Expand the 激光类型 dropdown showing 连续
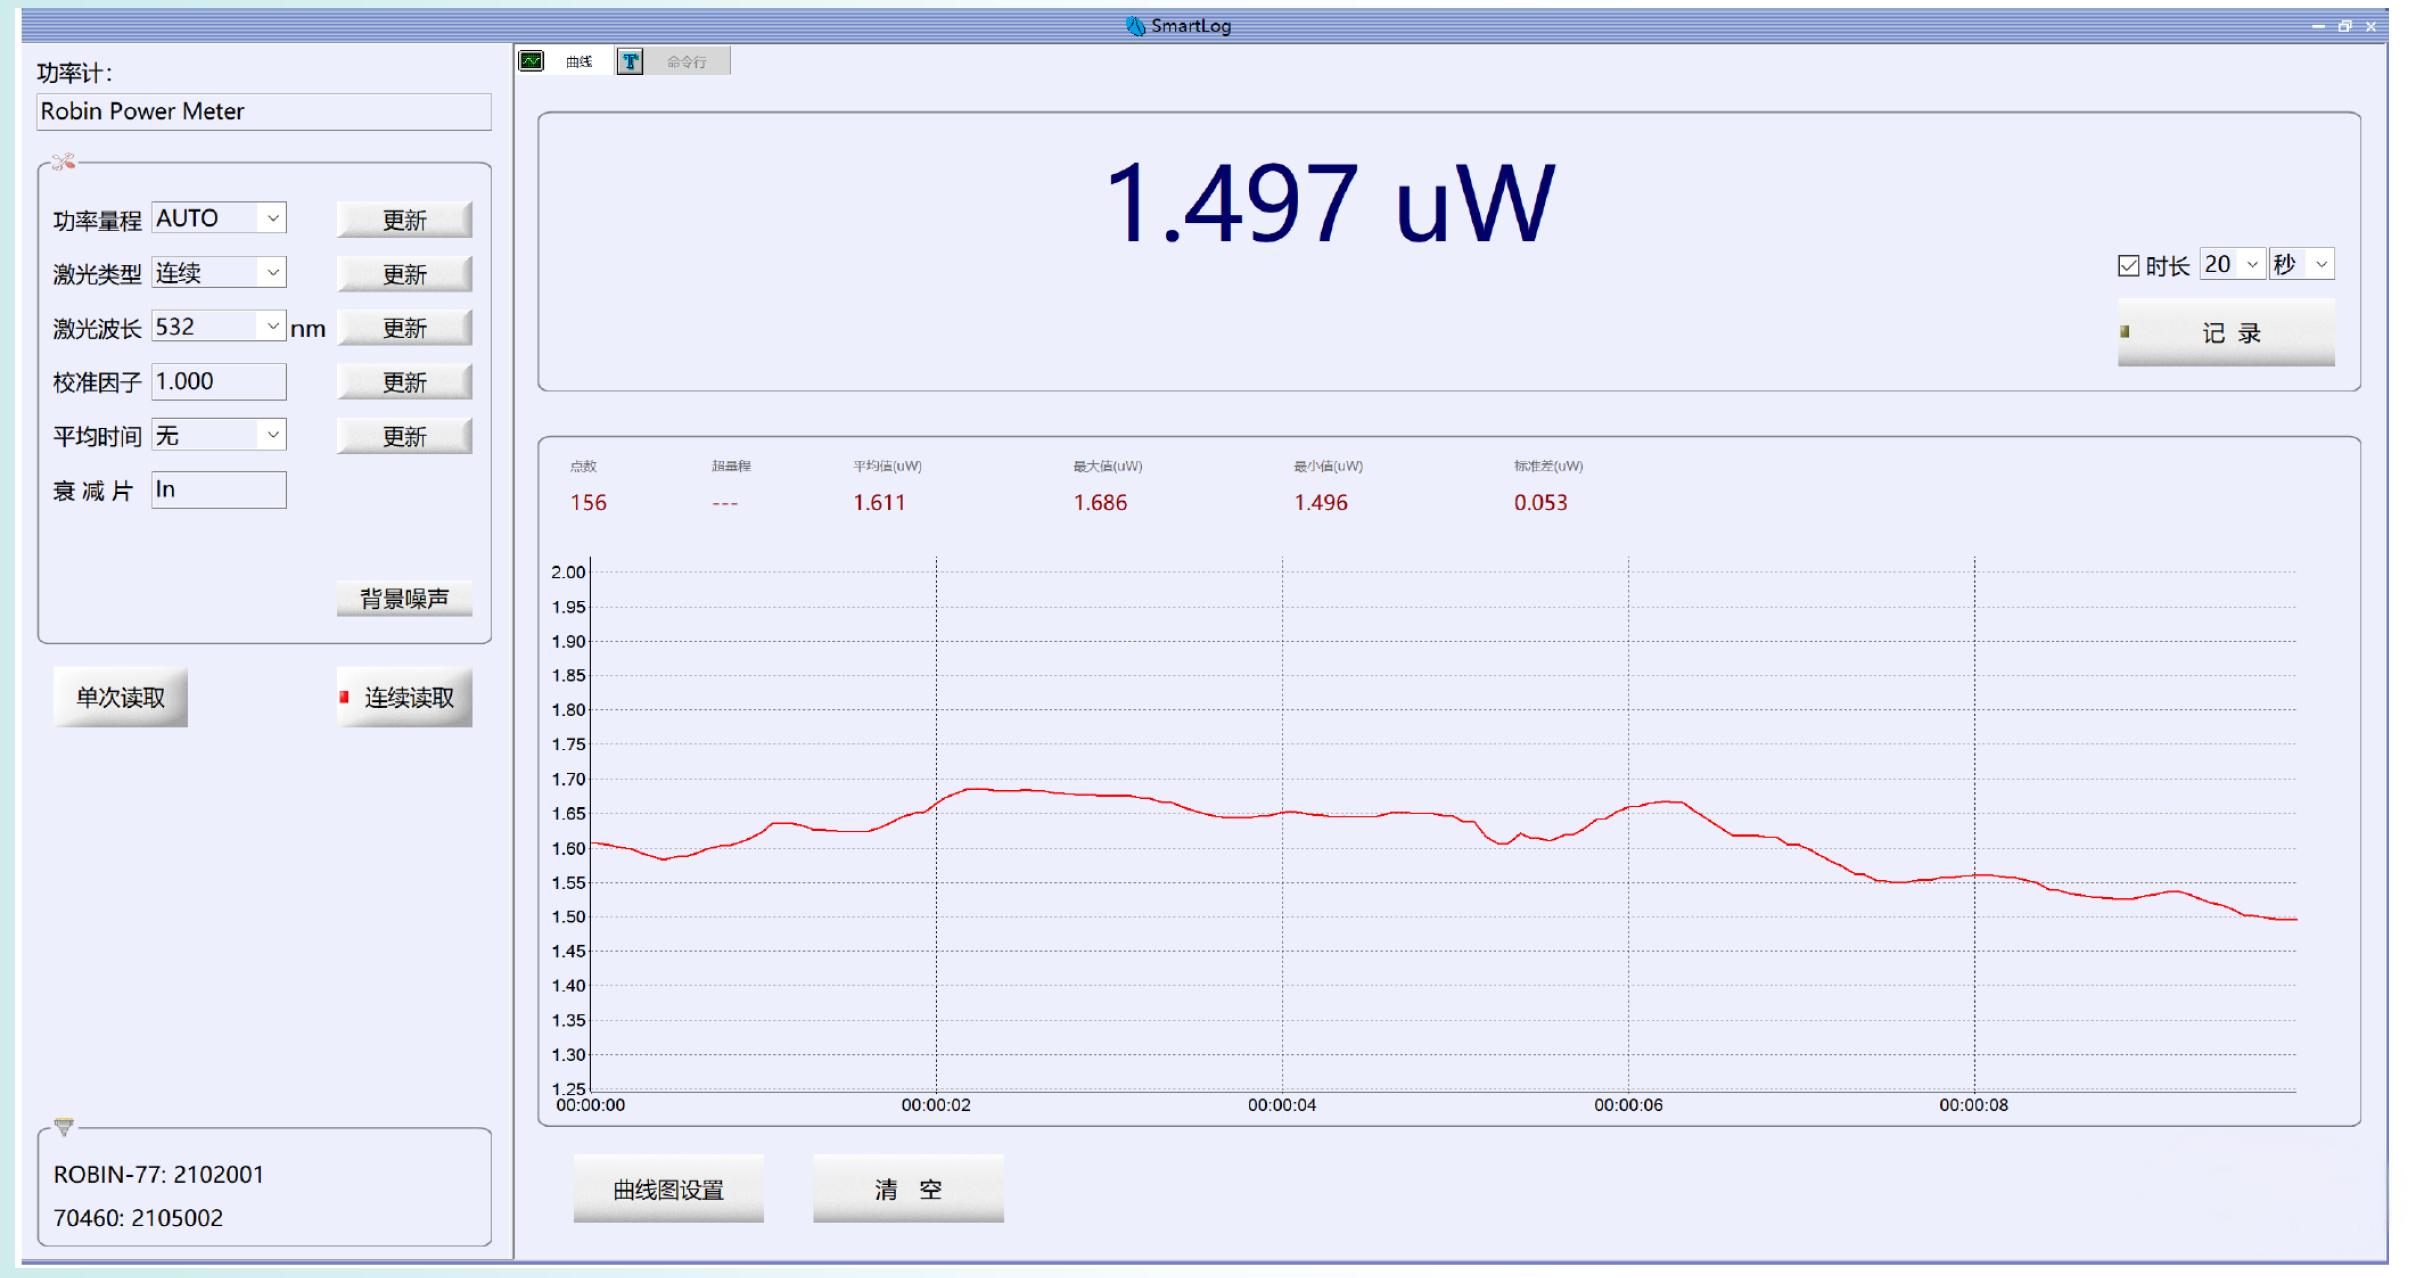This screenshot has height=1278, width=2412. [x=219, y=272]
